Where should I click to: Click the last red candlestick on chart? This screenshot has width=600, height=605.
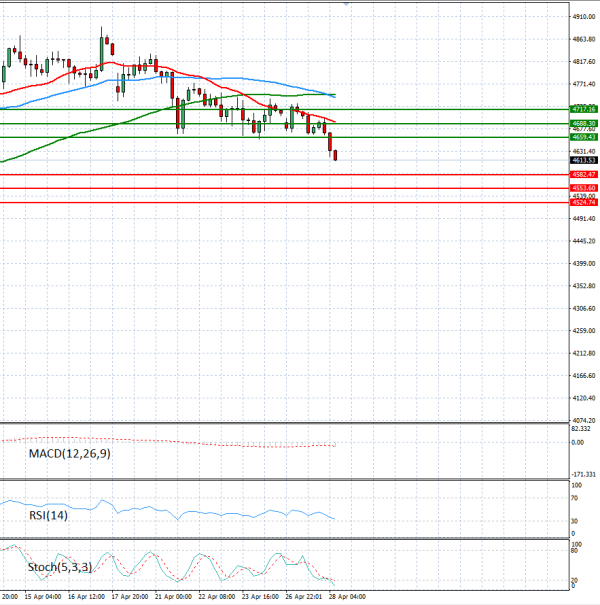tap(336, 155)
